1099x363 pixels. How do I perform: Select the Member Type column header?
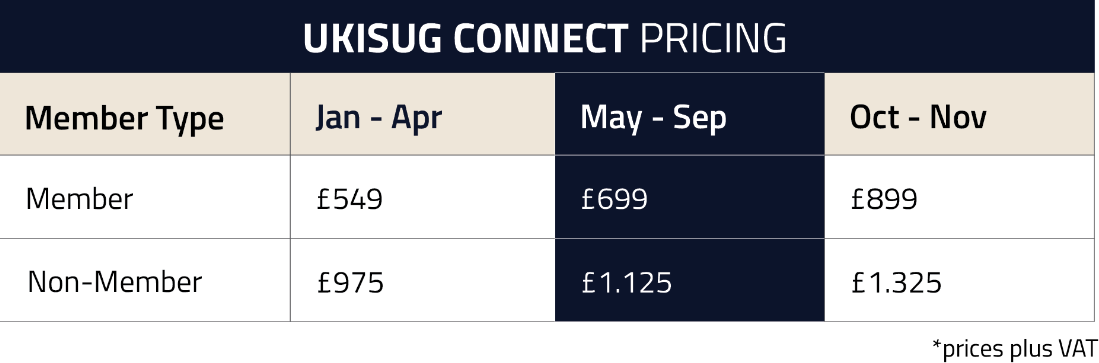(124, 118)
